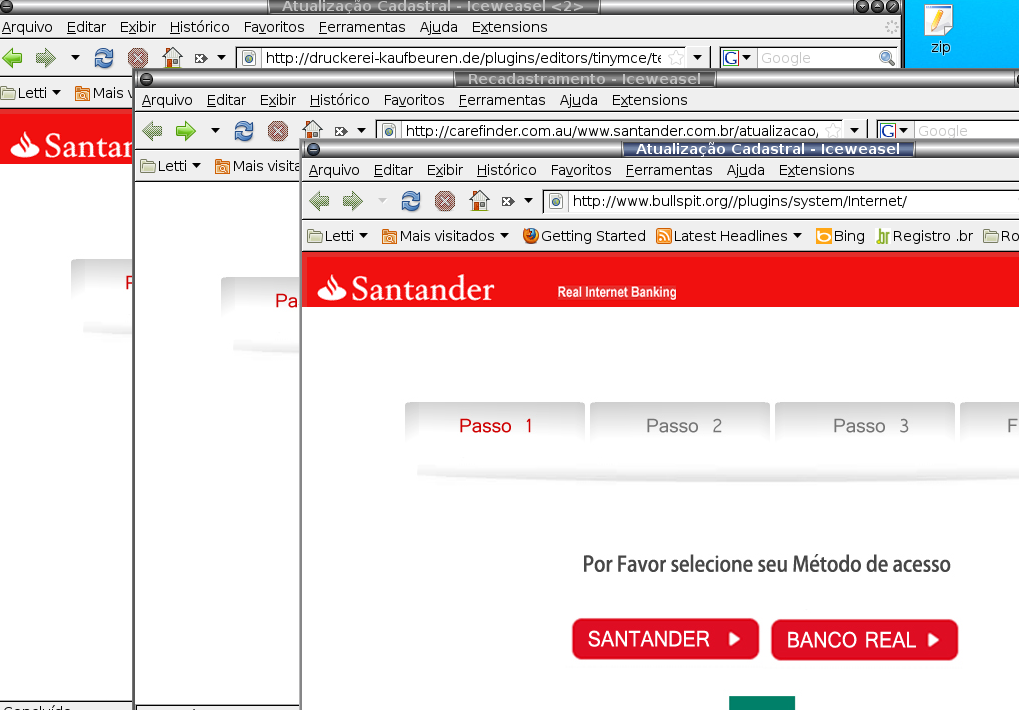Click Google search field in rear window
Viewport: 1019px width, 710px height.
click(x=818, y=58)
